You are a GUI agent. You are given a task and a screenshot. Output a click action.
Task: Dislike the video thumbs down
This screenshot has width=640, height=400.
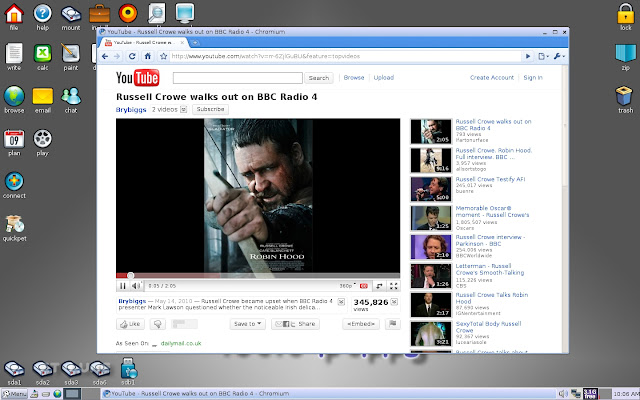(x=158, y=324)
